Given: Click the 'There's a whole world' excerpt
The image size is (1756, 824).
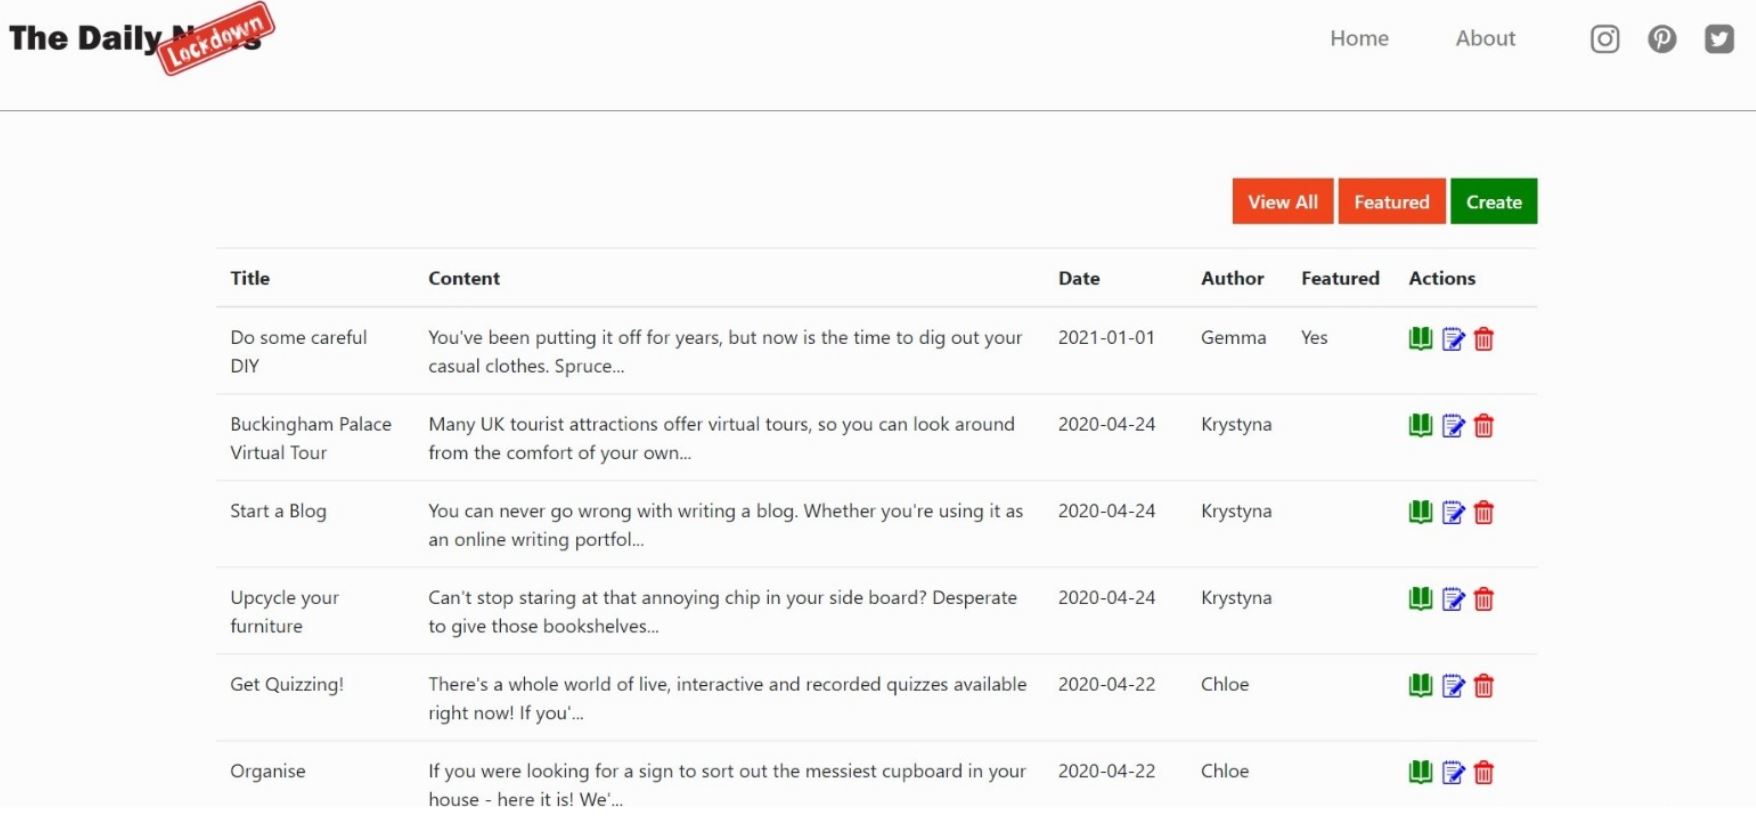Looking at the screenshot, I should [x=727, y=698].
